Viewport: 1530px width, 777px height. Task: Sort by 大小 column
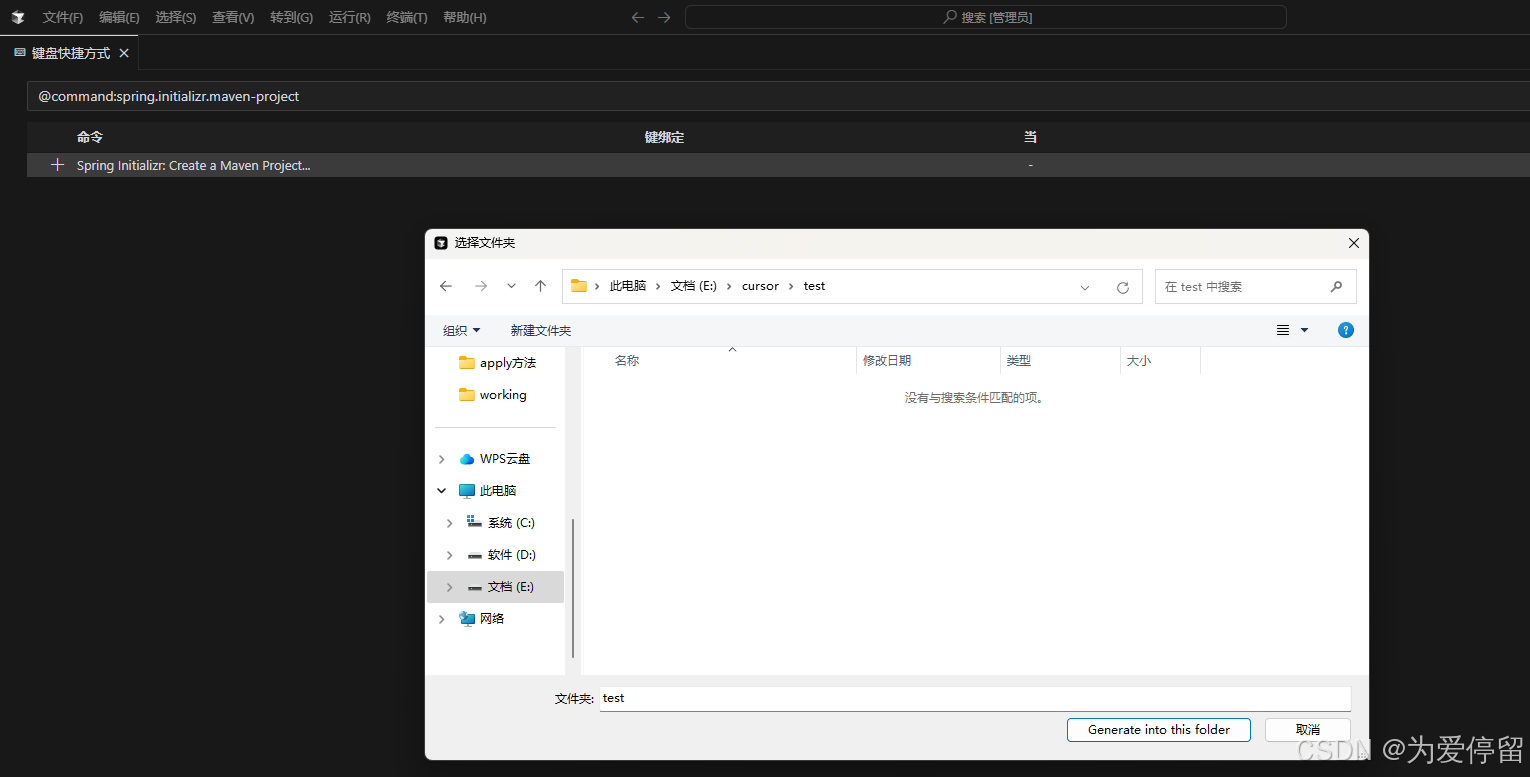tap(1138, 361)
